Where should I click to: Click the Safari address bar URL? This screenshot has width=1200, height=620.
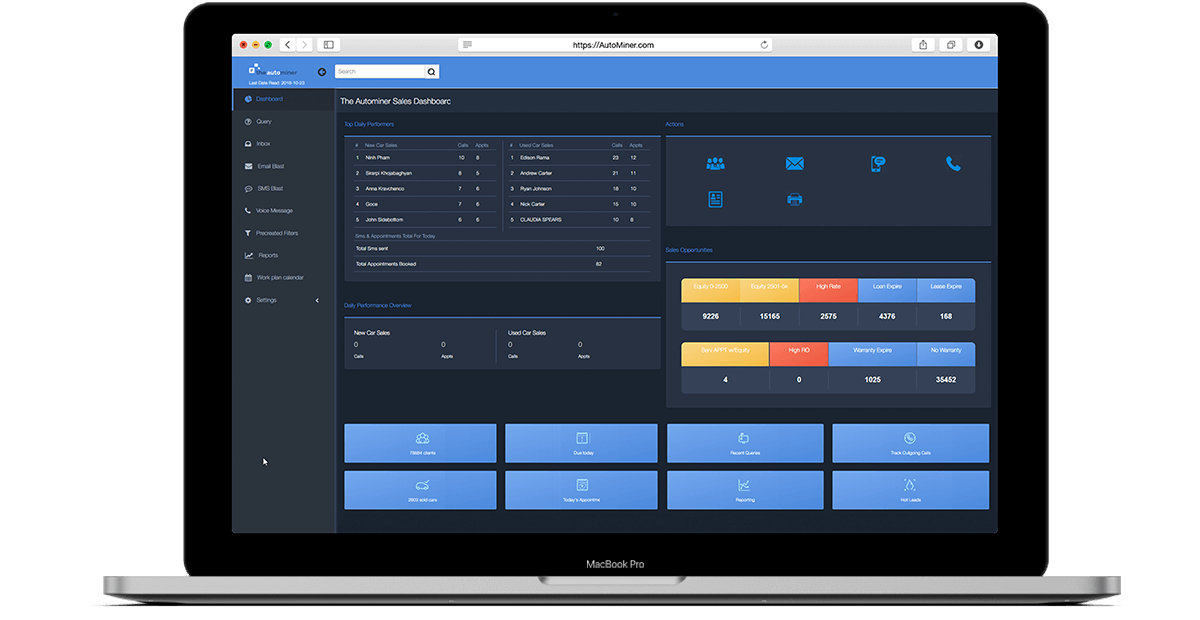coord(613,45)
